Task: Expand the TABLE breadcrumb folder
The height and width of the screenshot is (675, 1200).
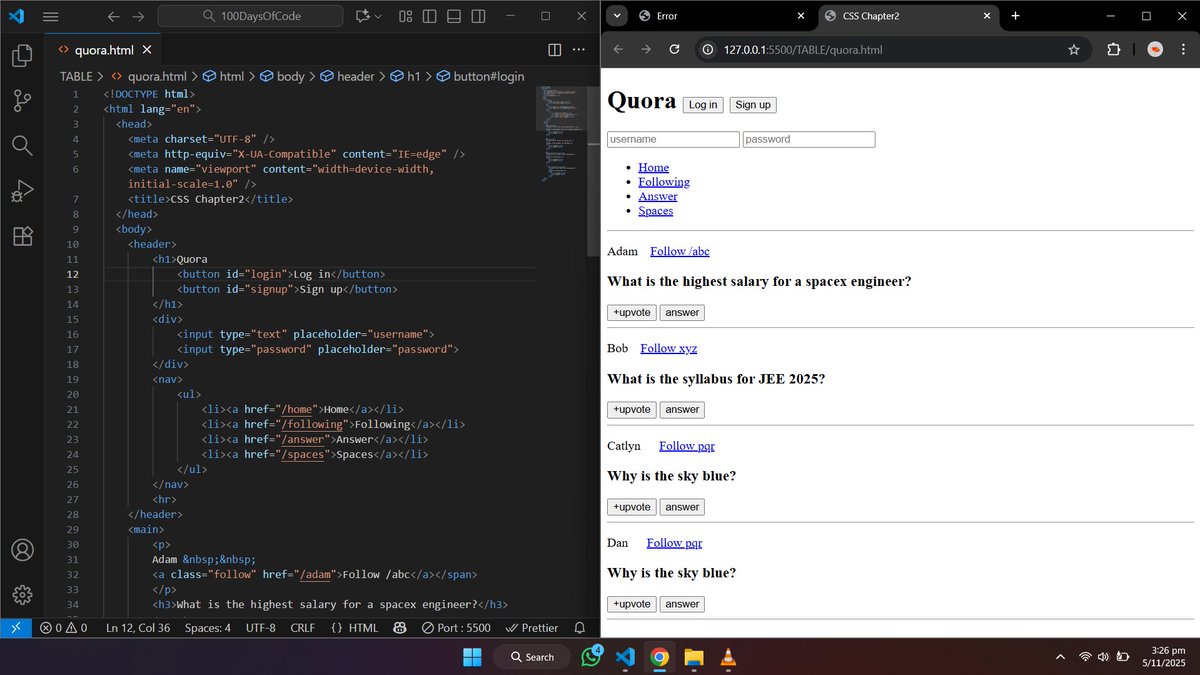Action: [76, 76]
